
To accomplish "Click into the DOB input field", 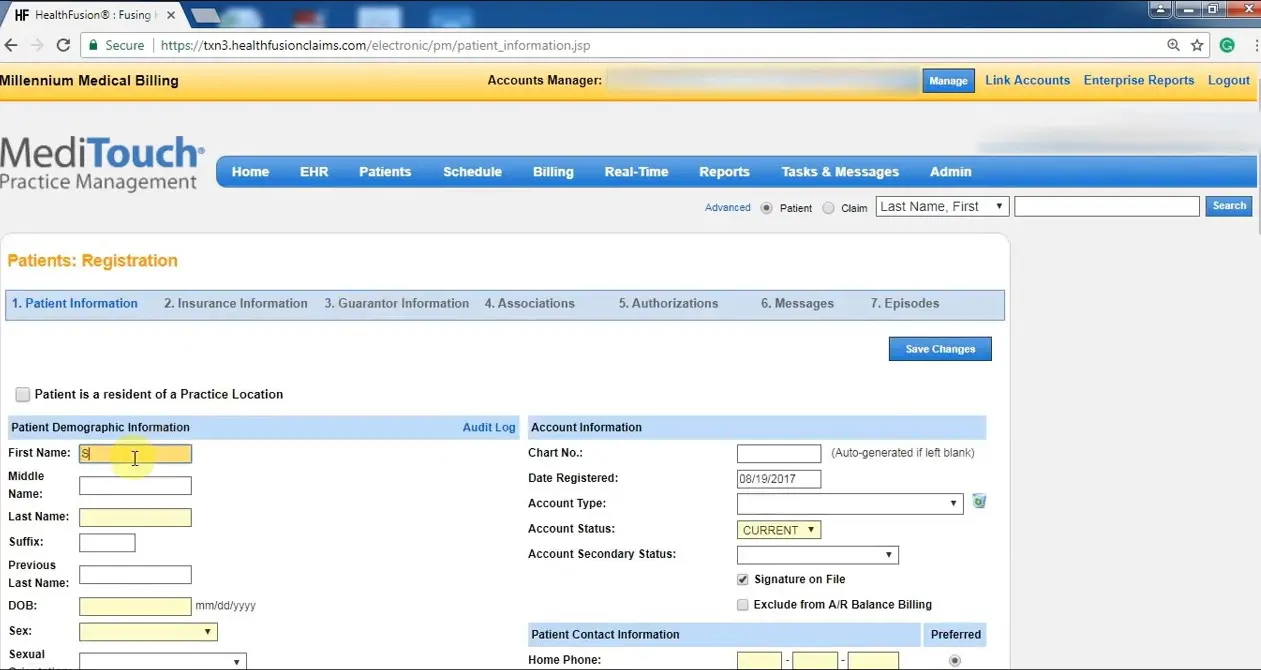I will [x=135, y=607].
